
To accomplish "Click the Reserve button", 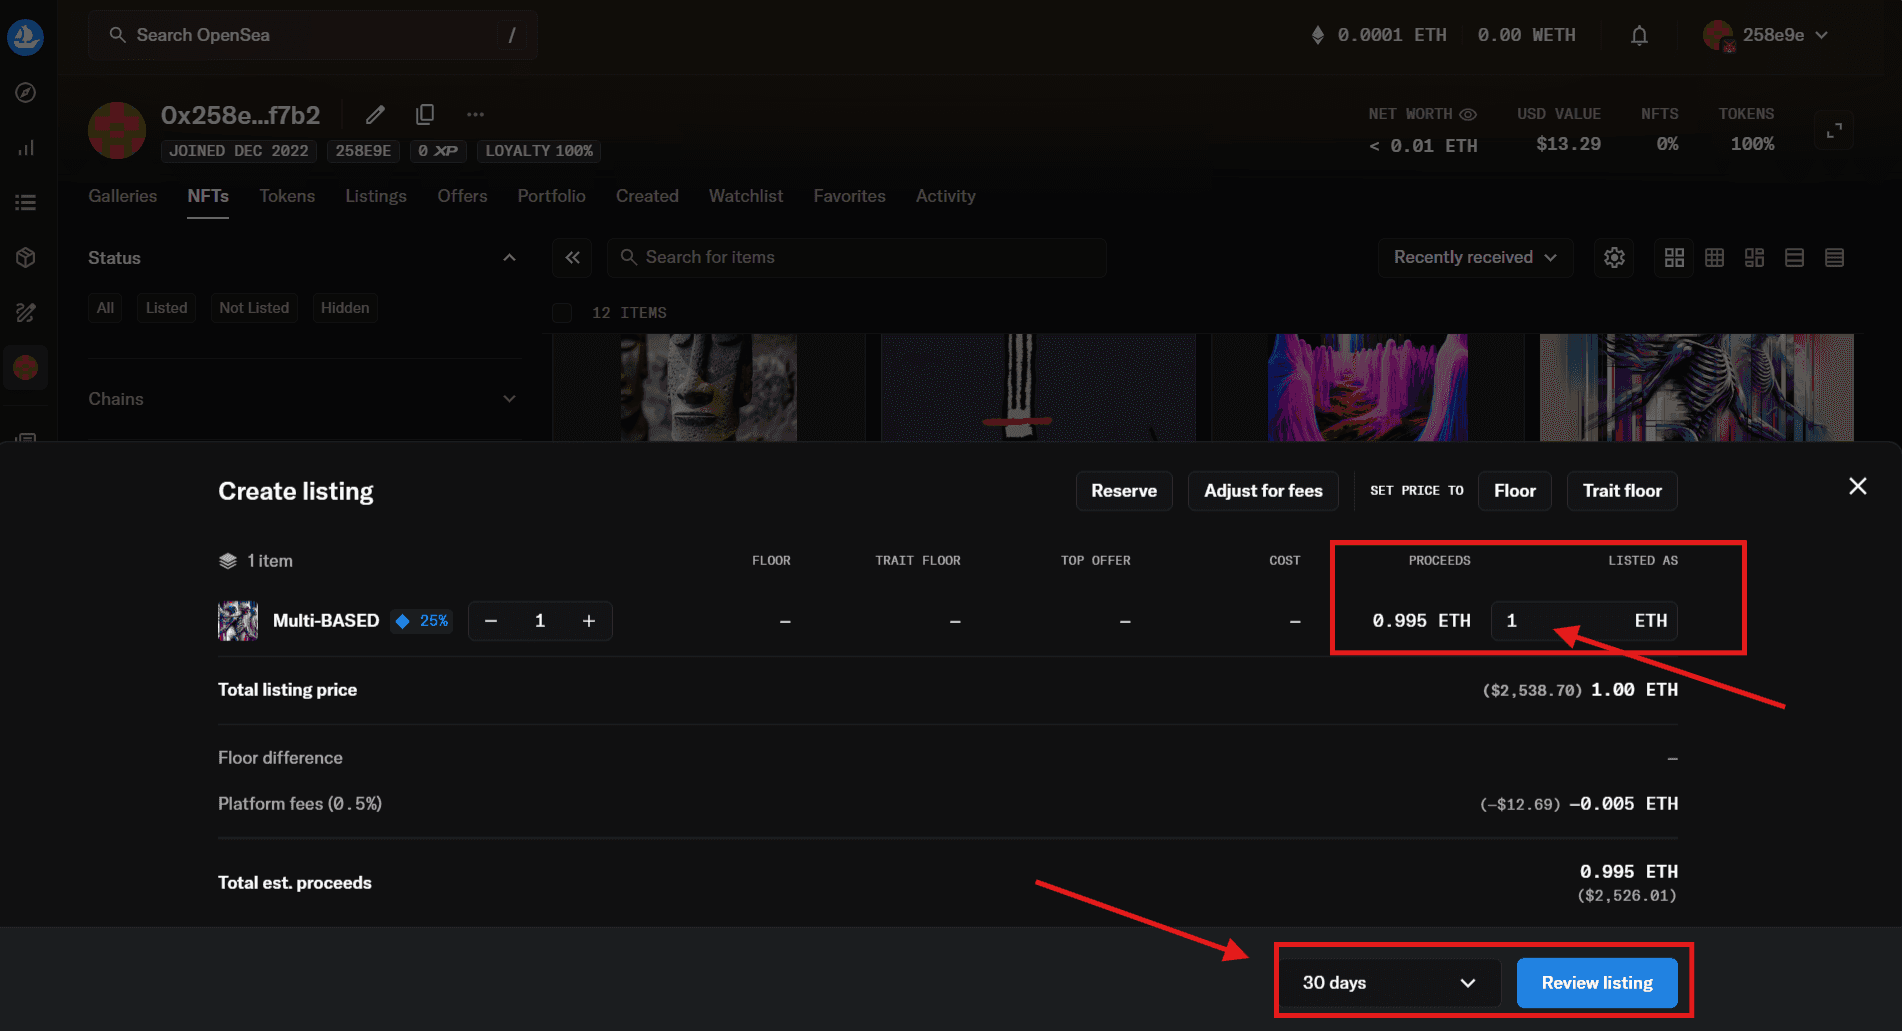I will pyautogui.click(x=1124, y=491).
